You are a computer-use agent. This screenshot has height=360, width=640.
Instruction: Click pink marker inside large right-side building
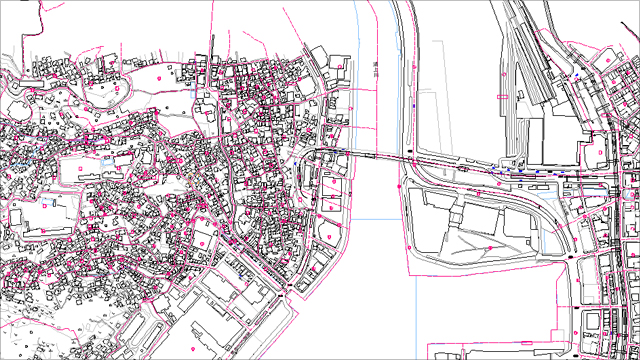click(x=600, y=152)
